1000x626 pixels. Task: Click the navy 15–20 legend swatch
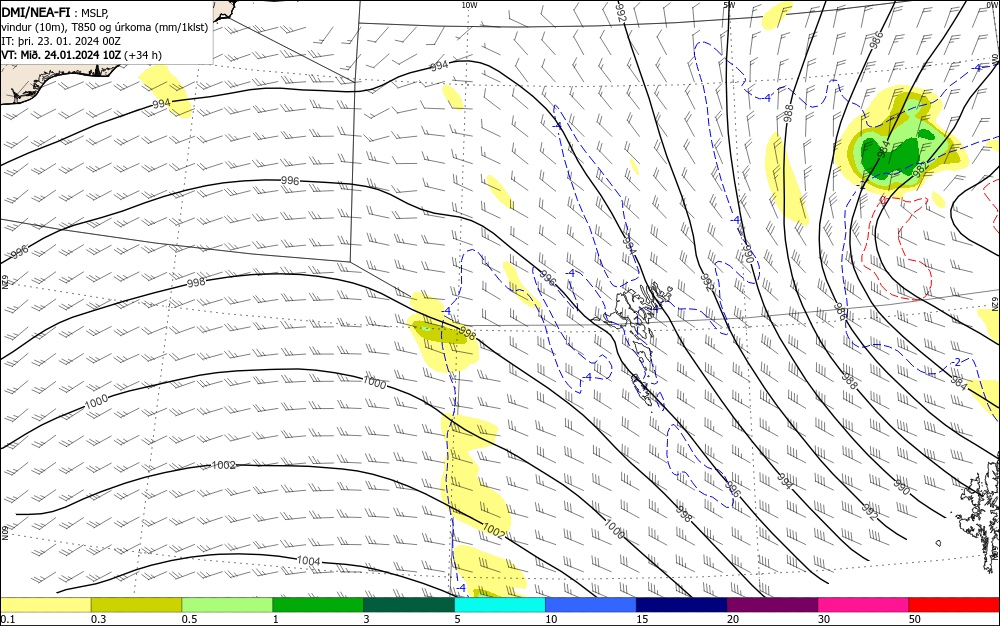coord(682,605)
